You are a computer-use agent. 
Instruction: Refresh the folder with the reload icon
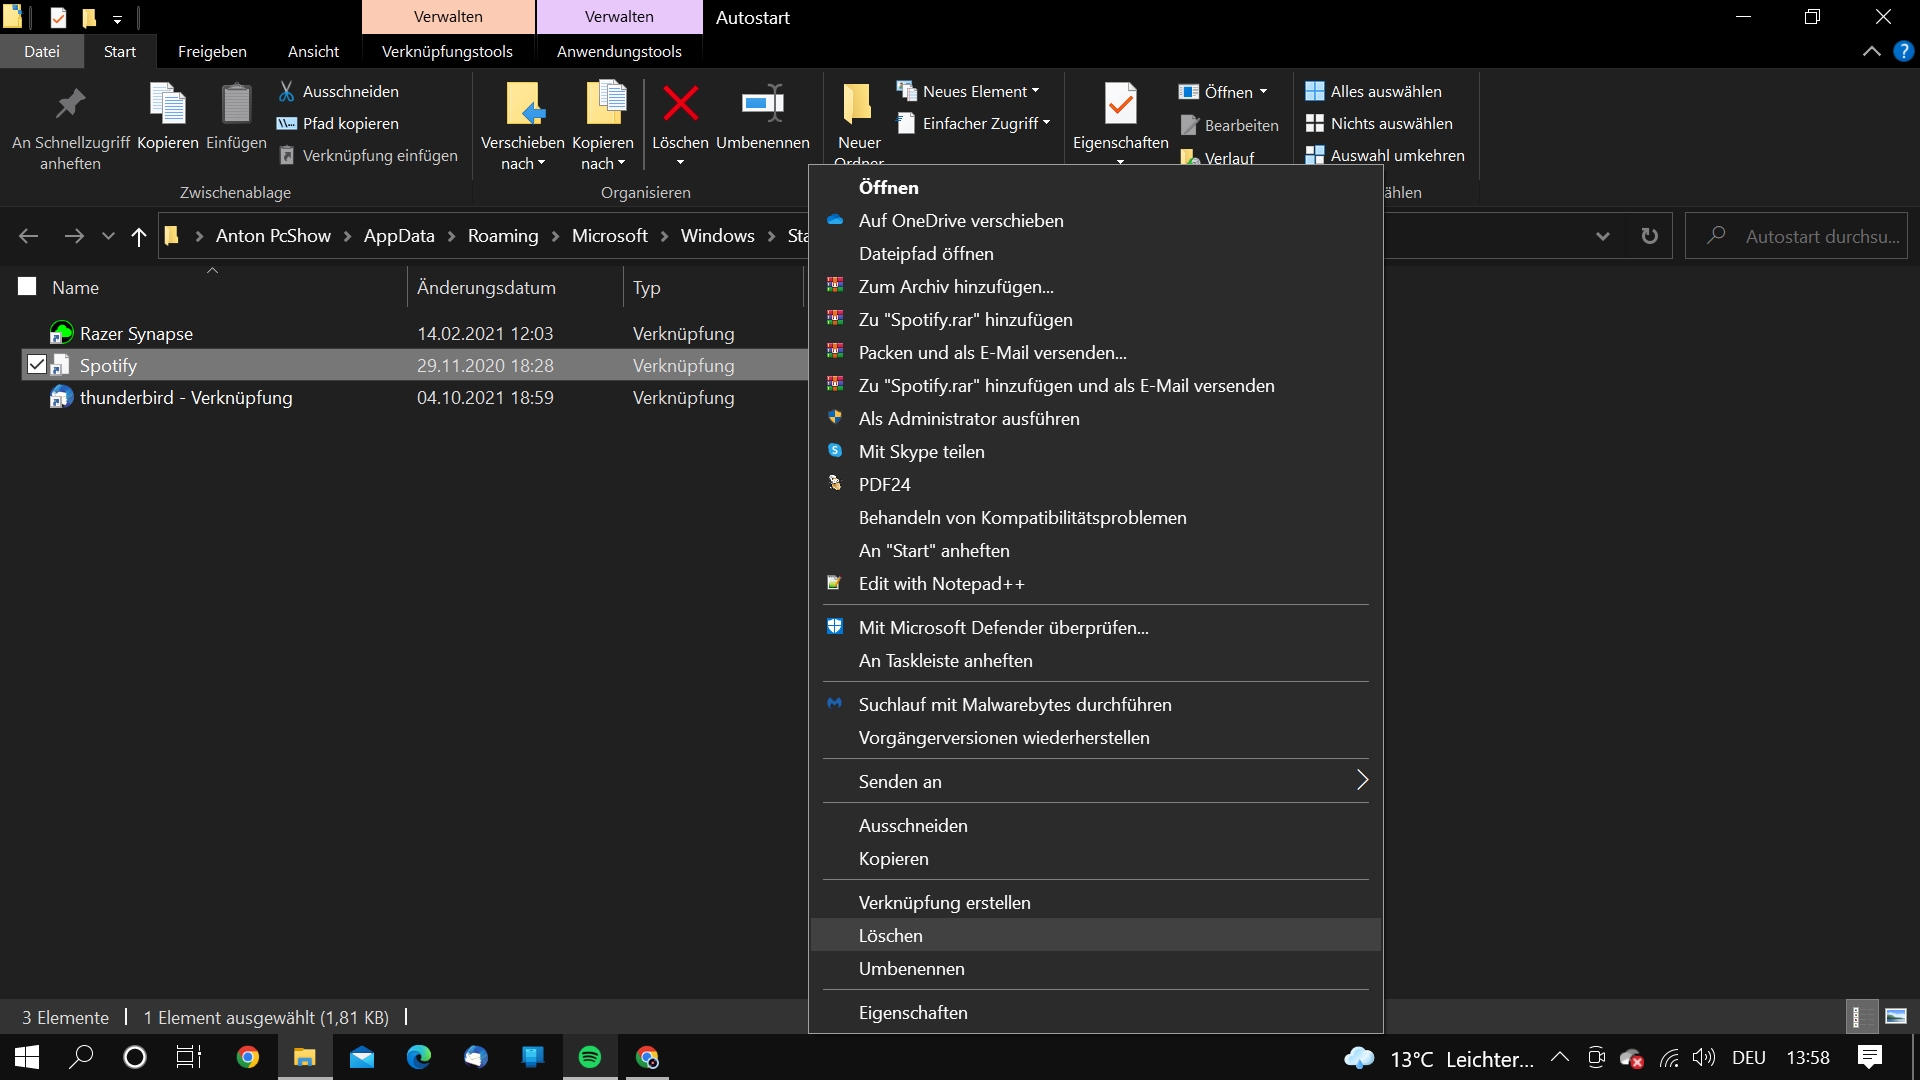1649,236
